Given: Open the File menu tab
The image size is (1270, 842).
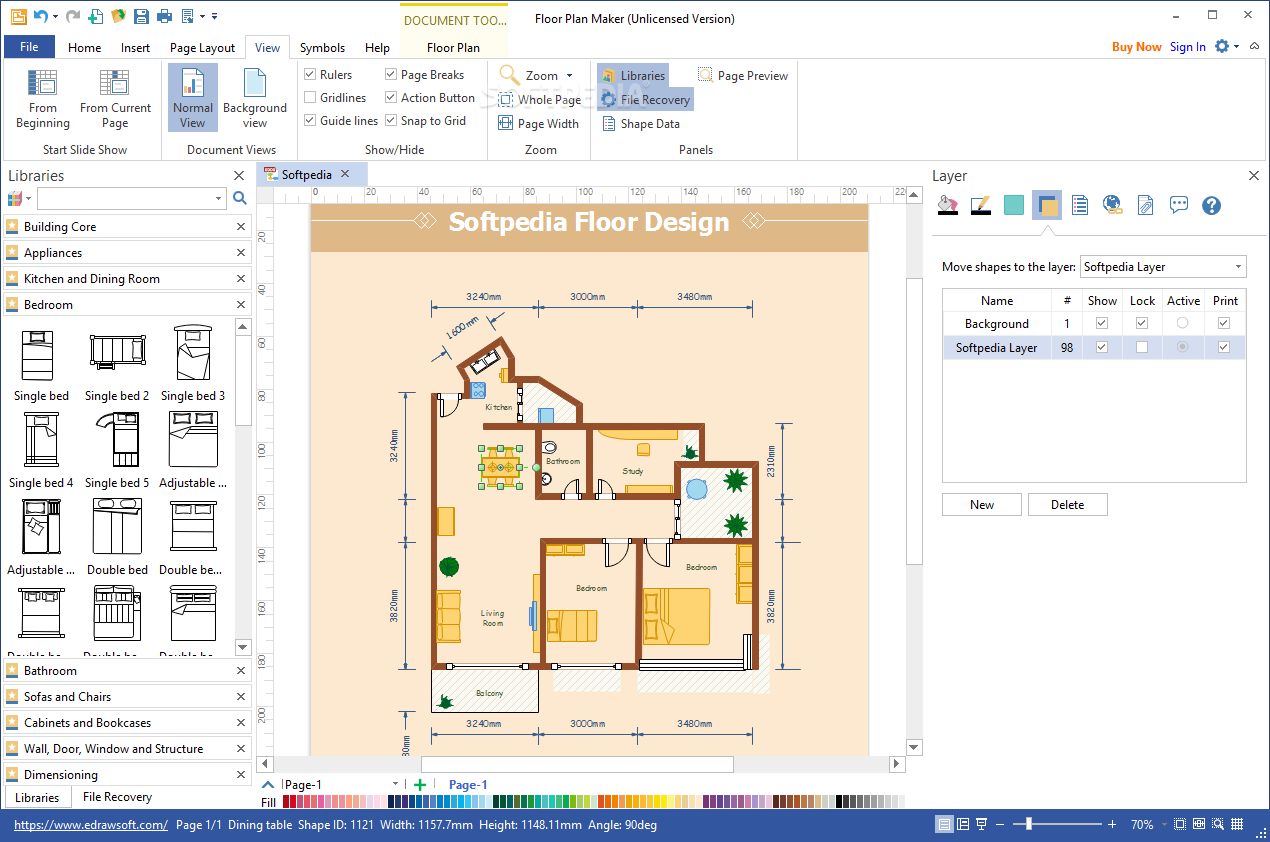Looking at the screenshot, I should pos(29,47).
